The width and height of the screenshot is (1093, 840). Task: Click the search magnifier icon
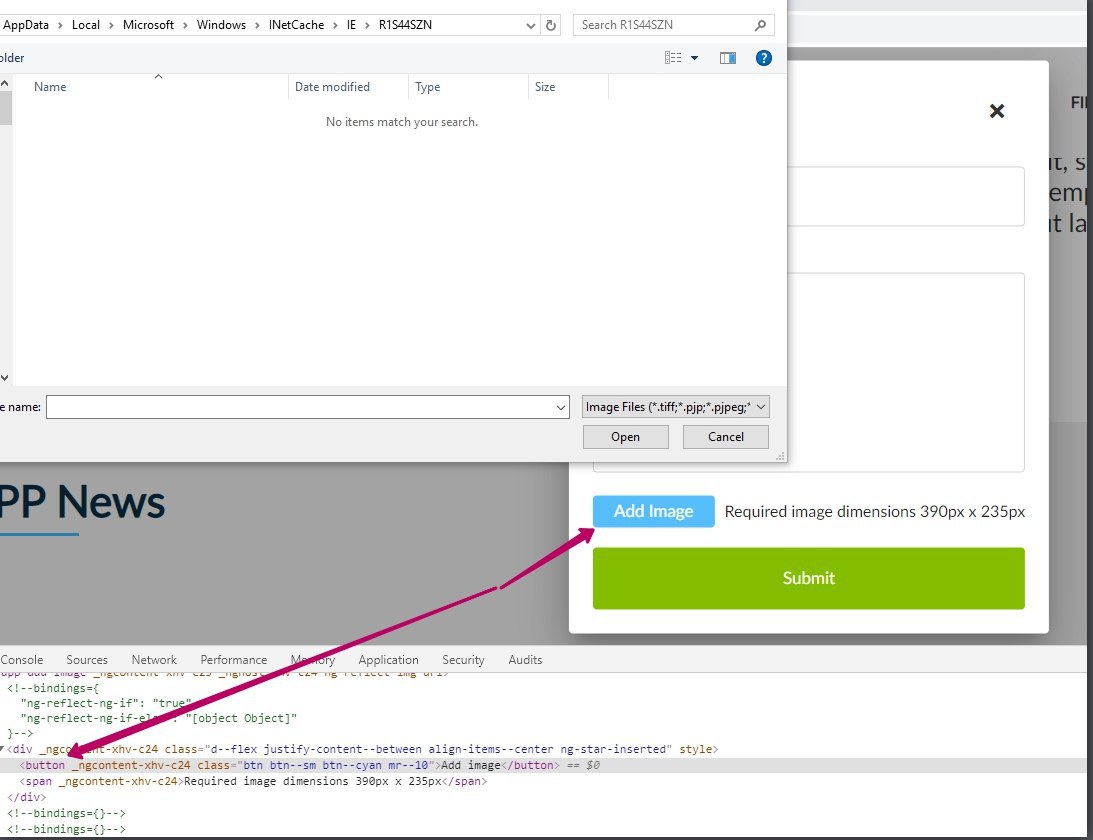tap(760, 26)
